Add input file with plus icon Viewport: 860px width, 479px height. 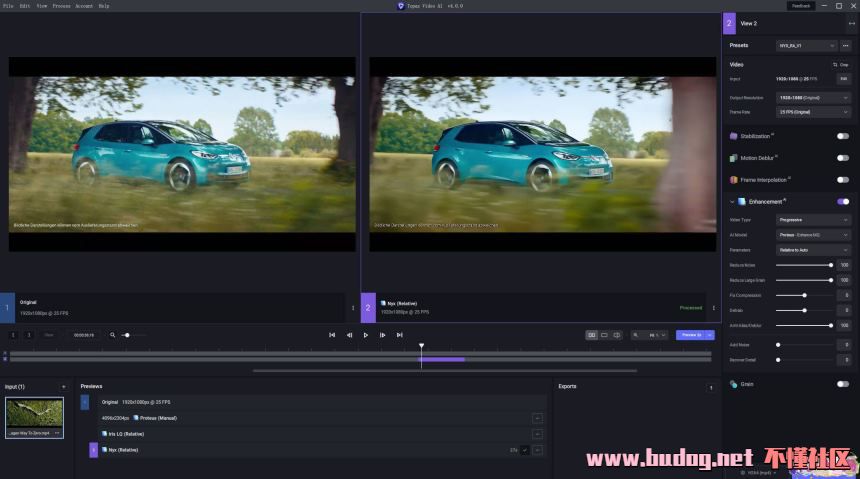click(x=63, y=386)
